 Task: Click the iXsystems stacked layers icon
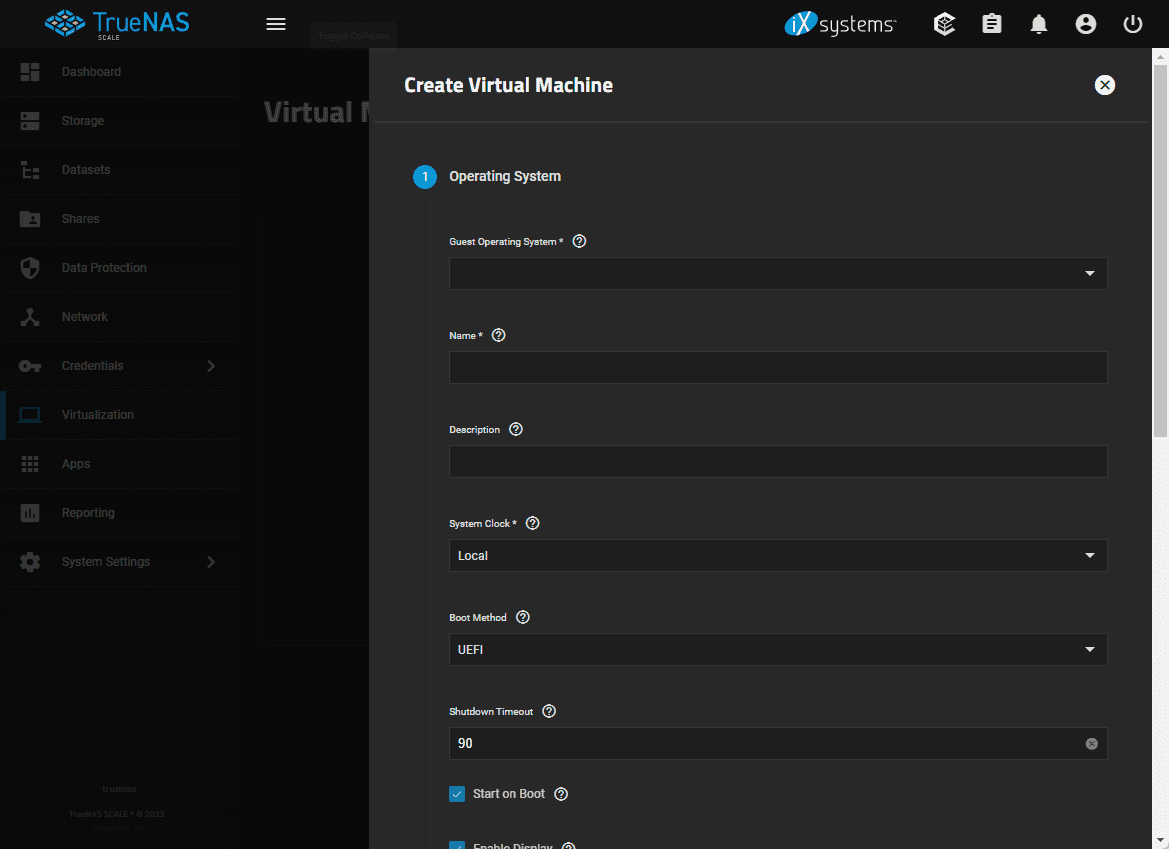pos(944,23)
